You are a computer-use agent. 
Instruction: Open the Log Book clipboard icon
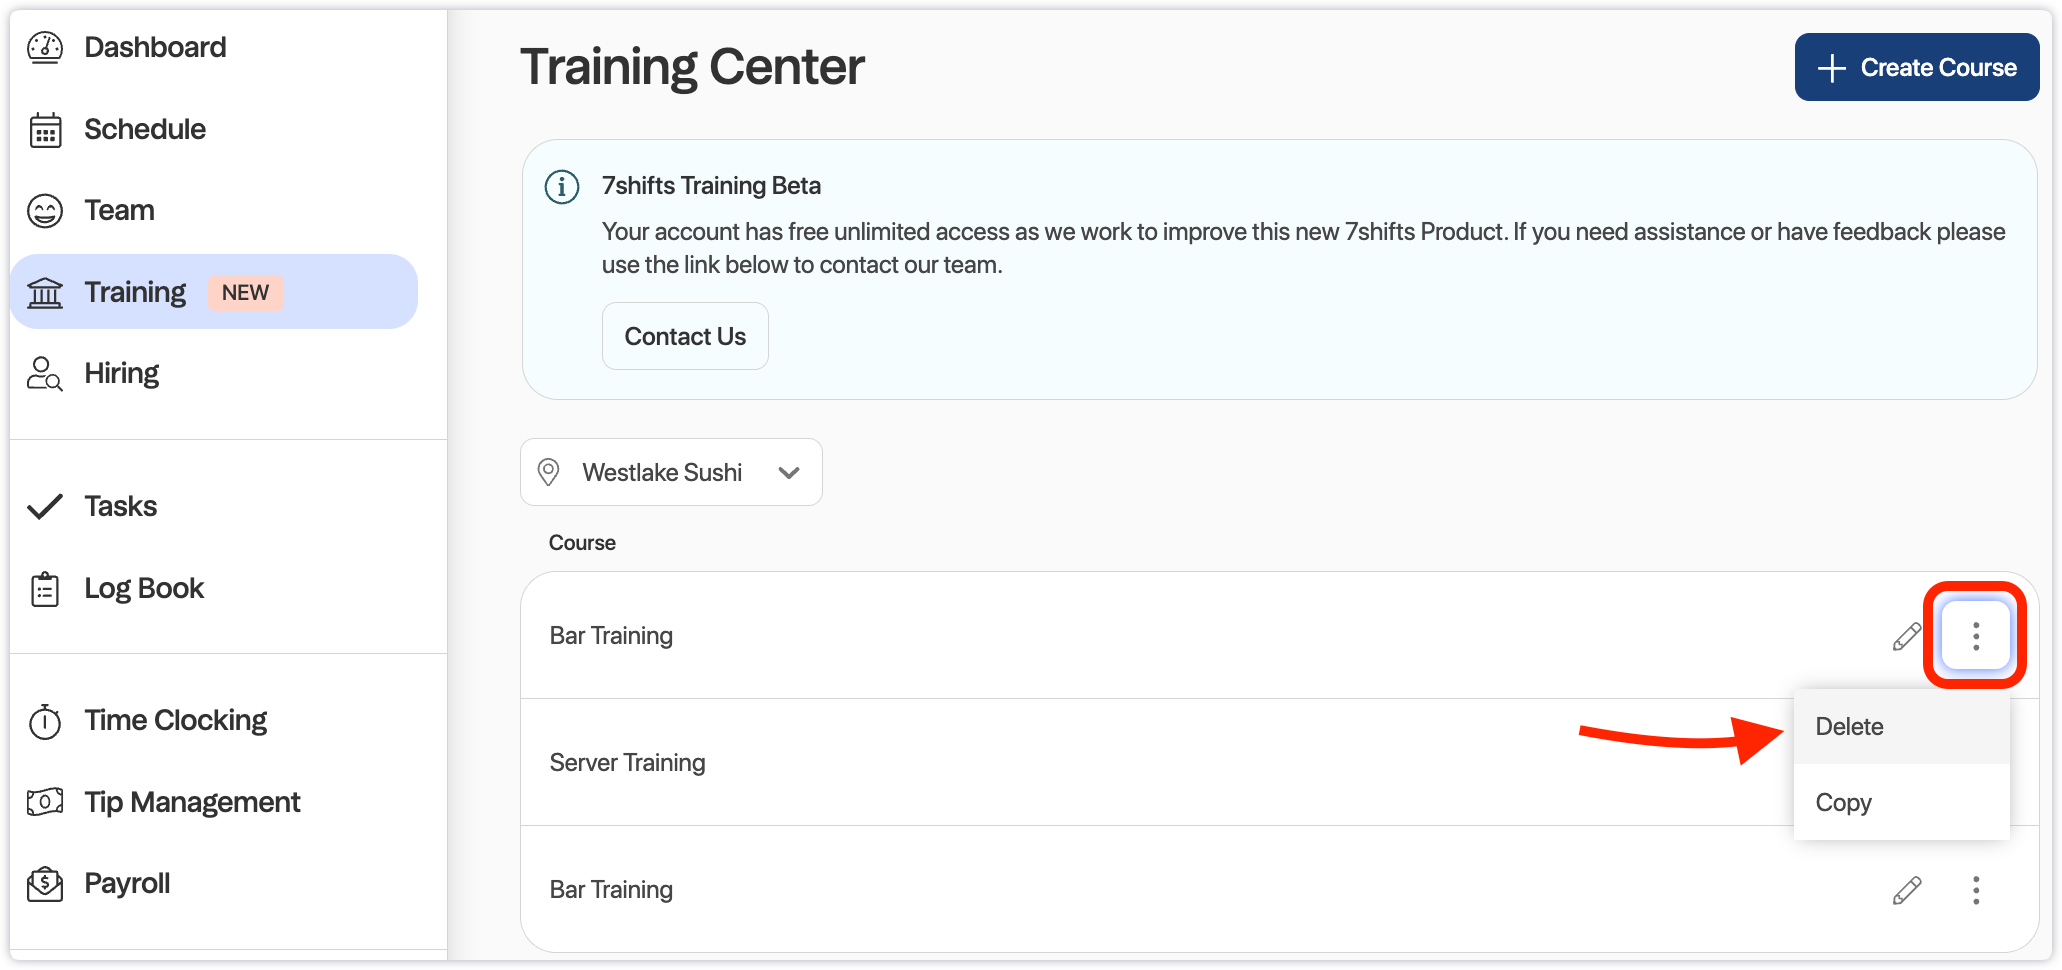pyautogui.click(x=45, y=589)
